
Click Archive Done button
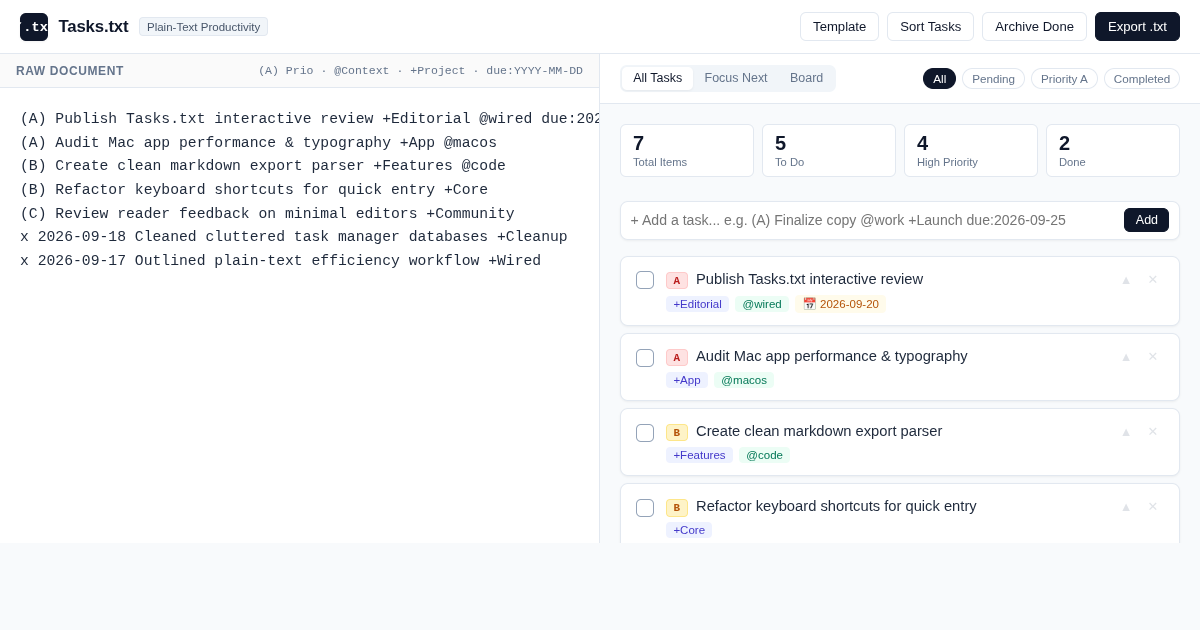coord(1034,27)
